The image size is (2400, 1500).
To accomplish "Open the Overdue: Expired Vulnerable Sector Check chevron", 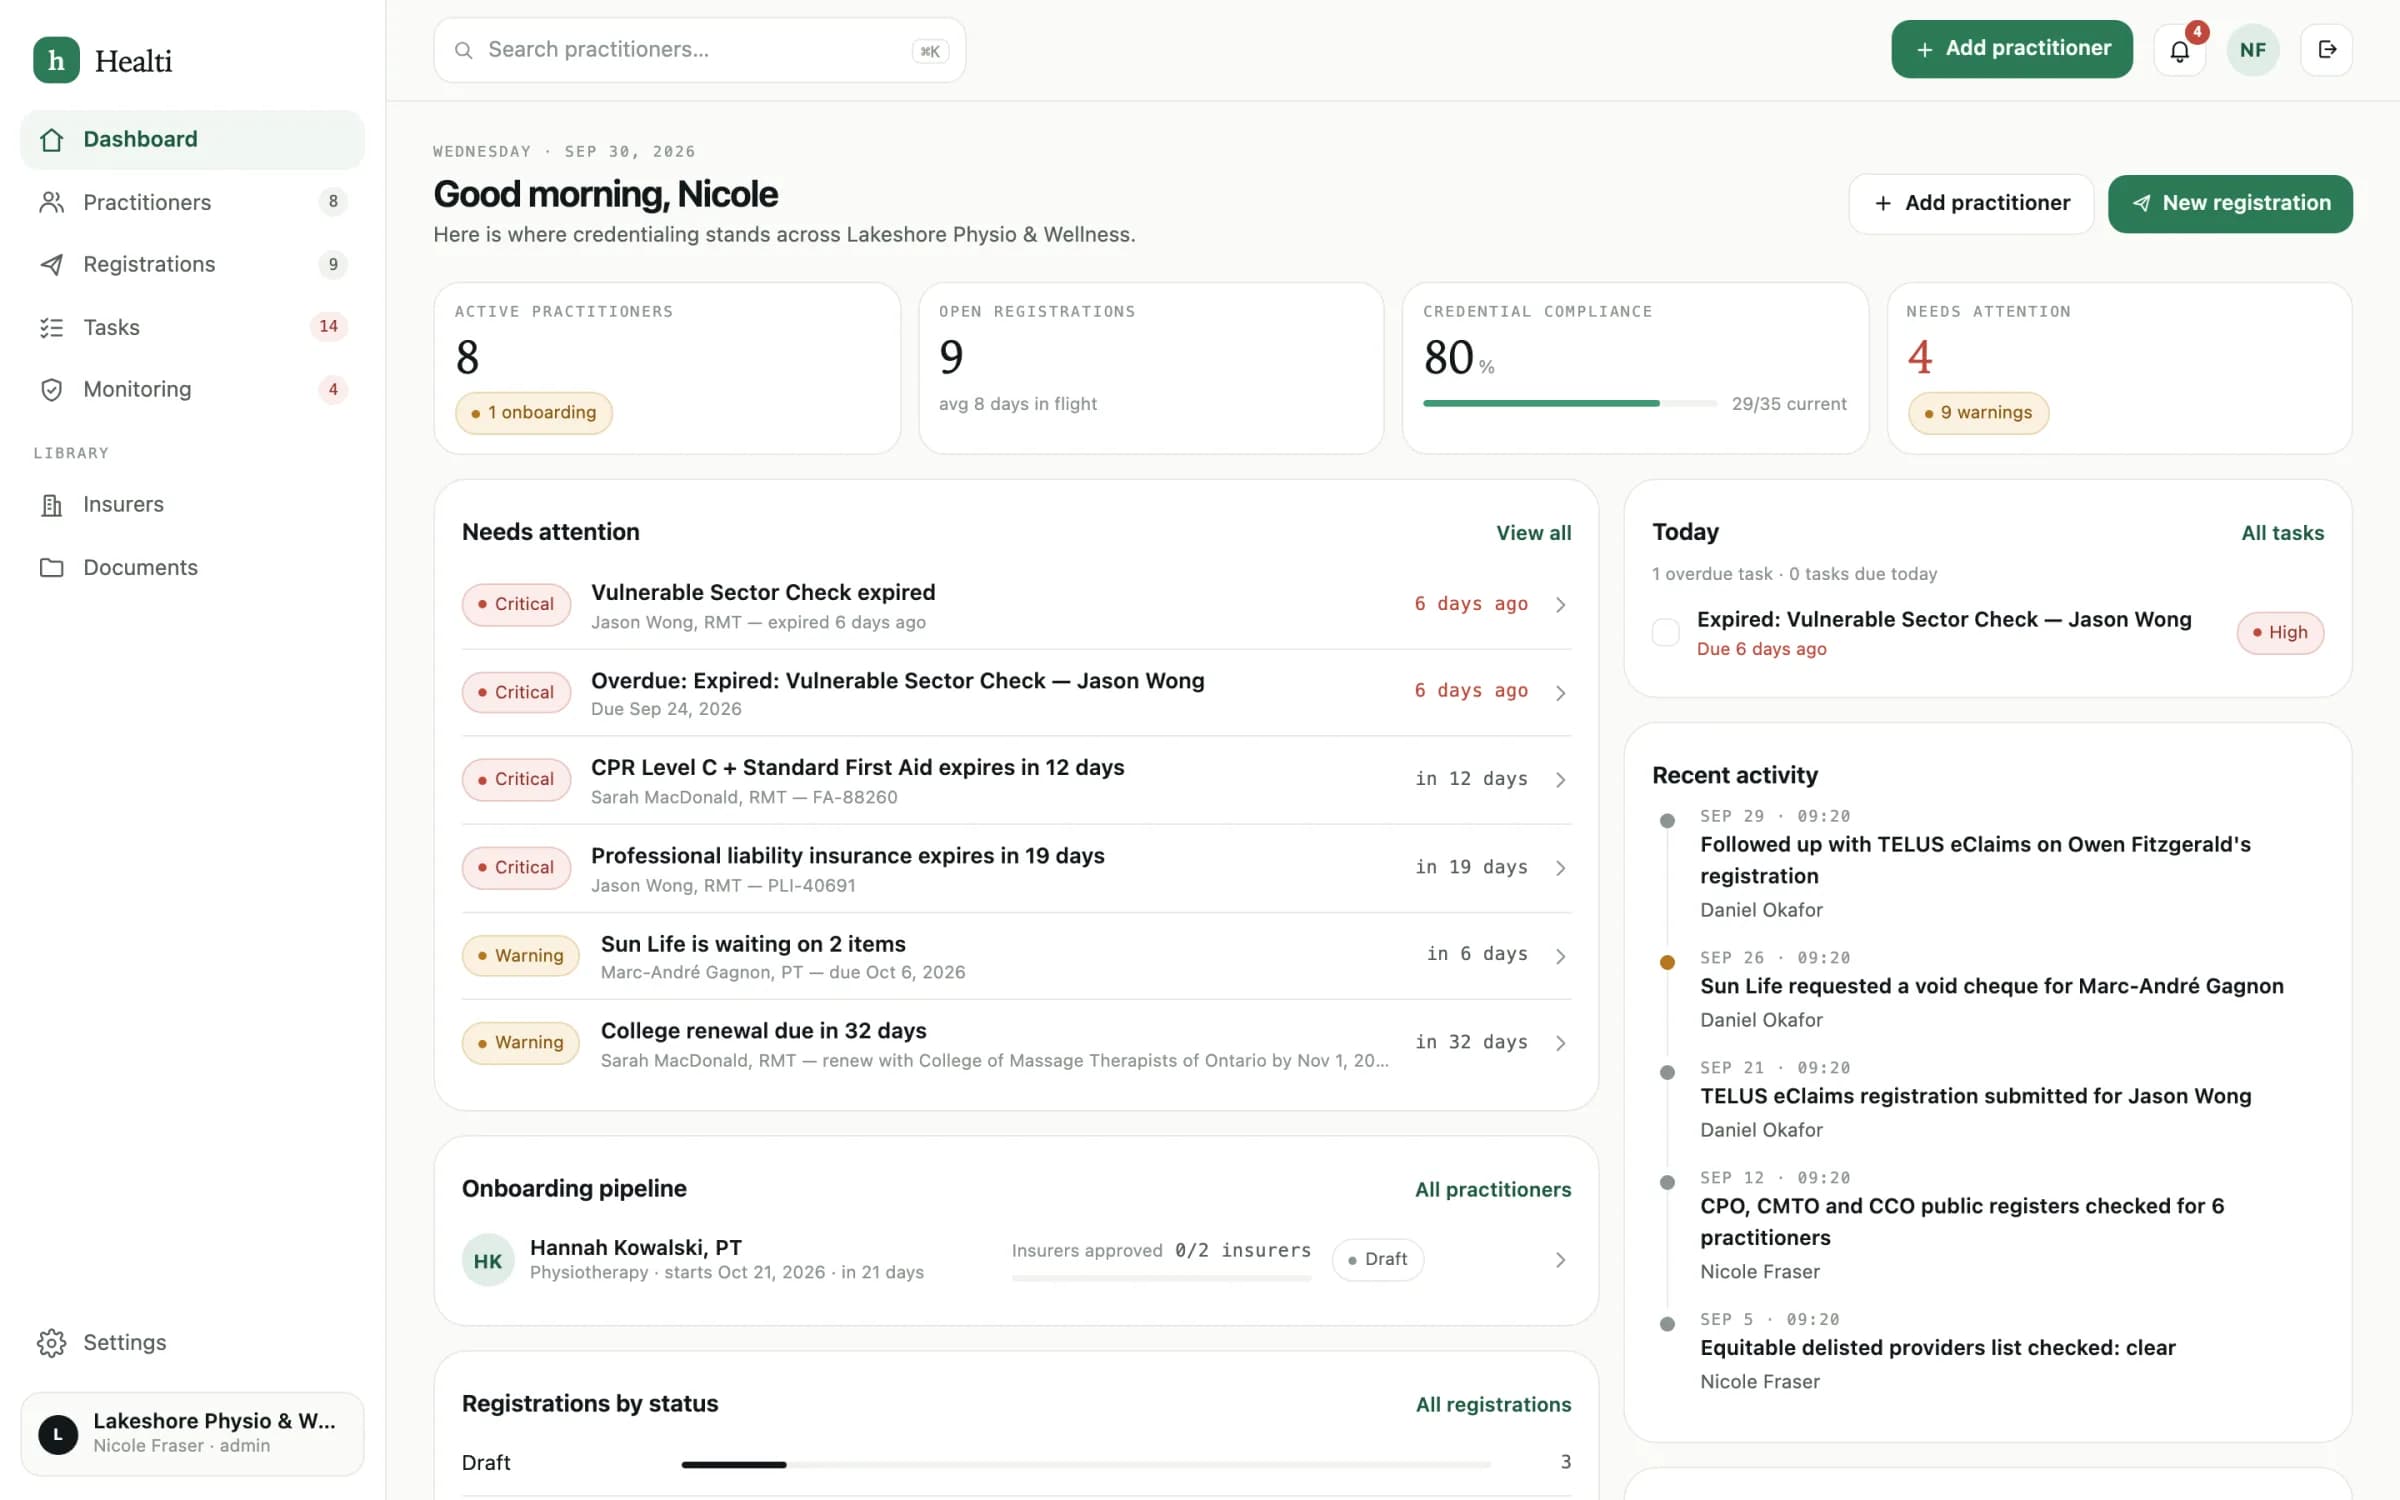I will click(1560, 693).
